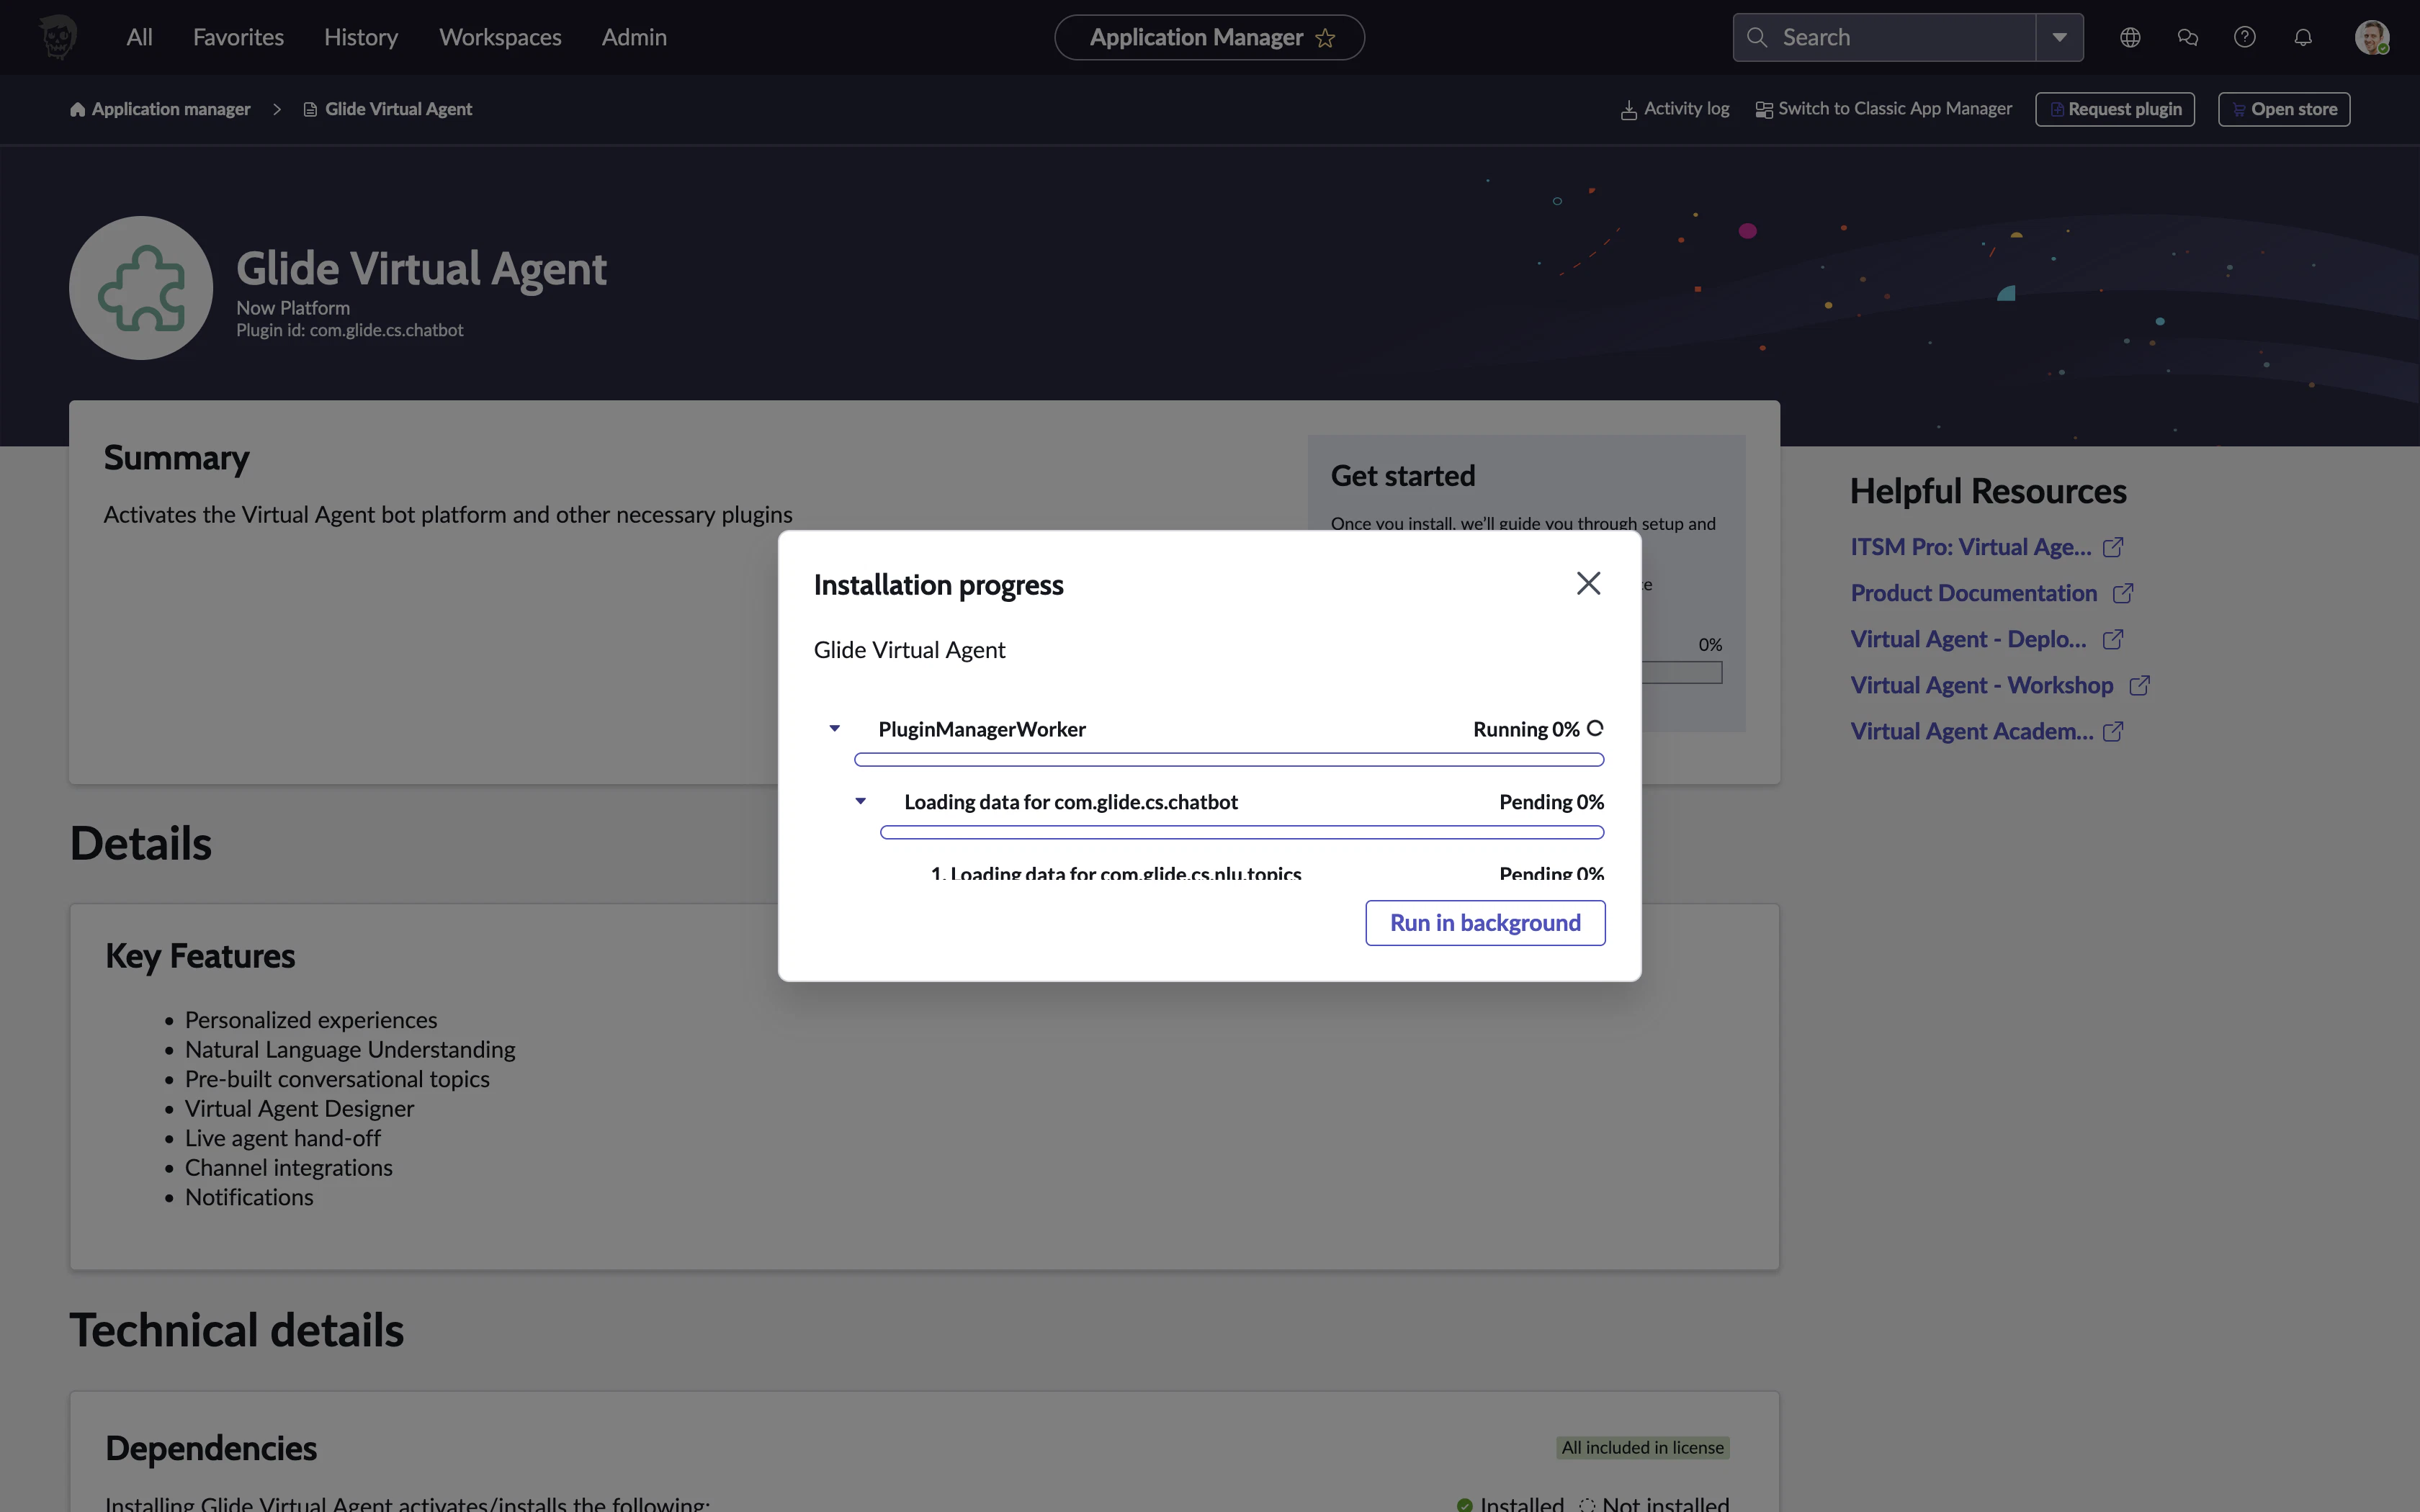Click the com.glide.cs.chatbot progress bar

click(1242, 832)
